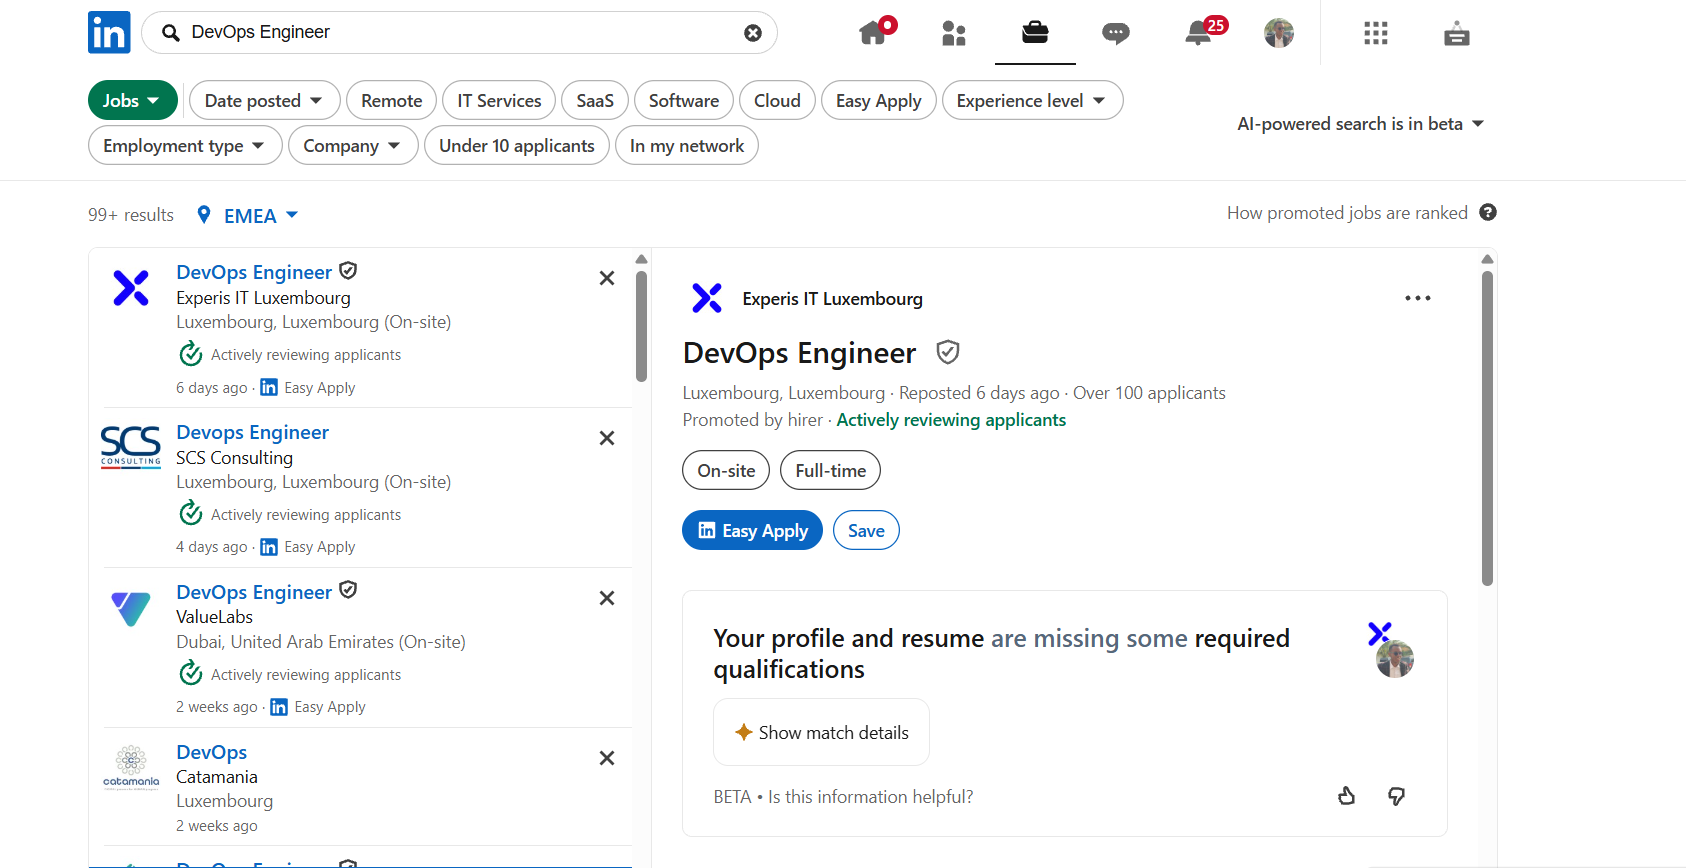
Task: Click the job list scrollbar thumb
Action: [641, 326]
